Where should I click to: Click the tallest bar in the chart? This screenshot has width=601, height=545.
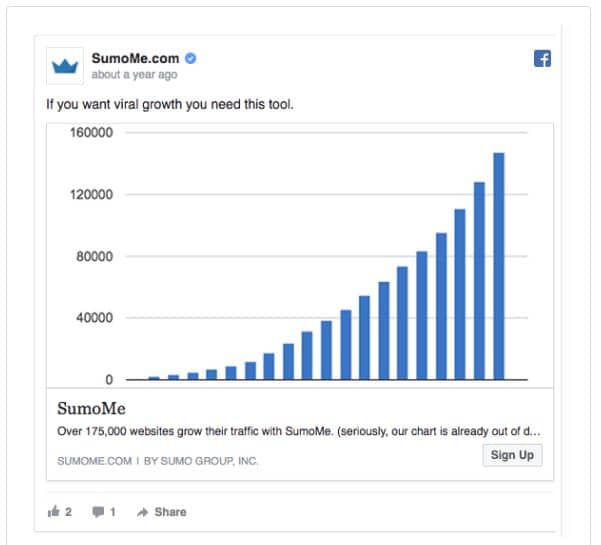coord(498,265)
